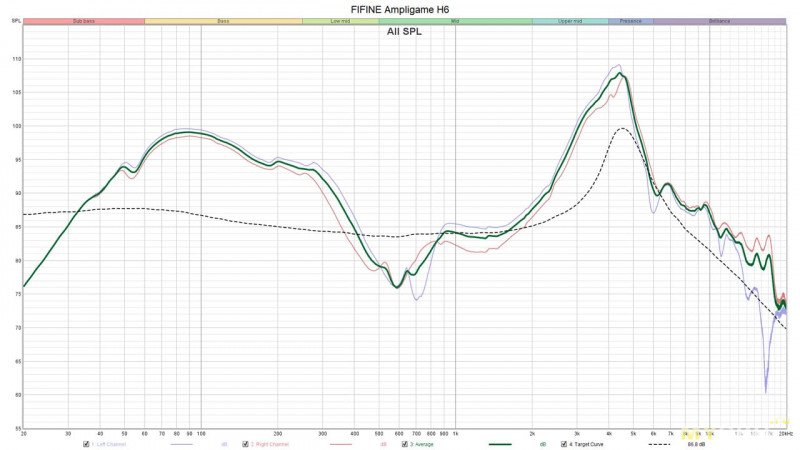
Task: Select the Presence frequency band
Action: [631, 20]
